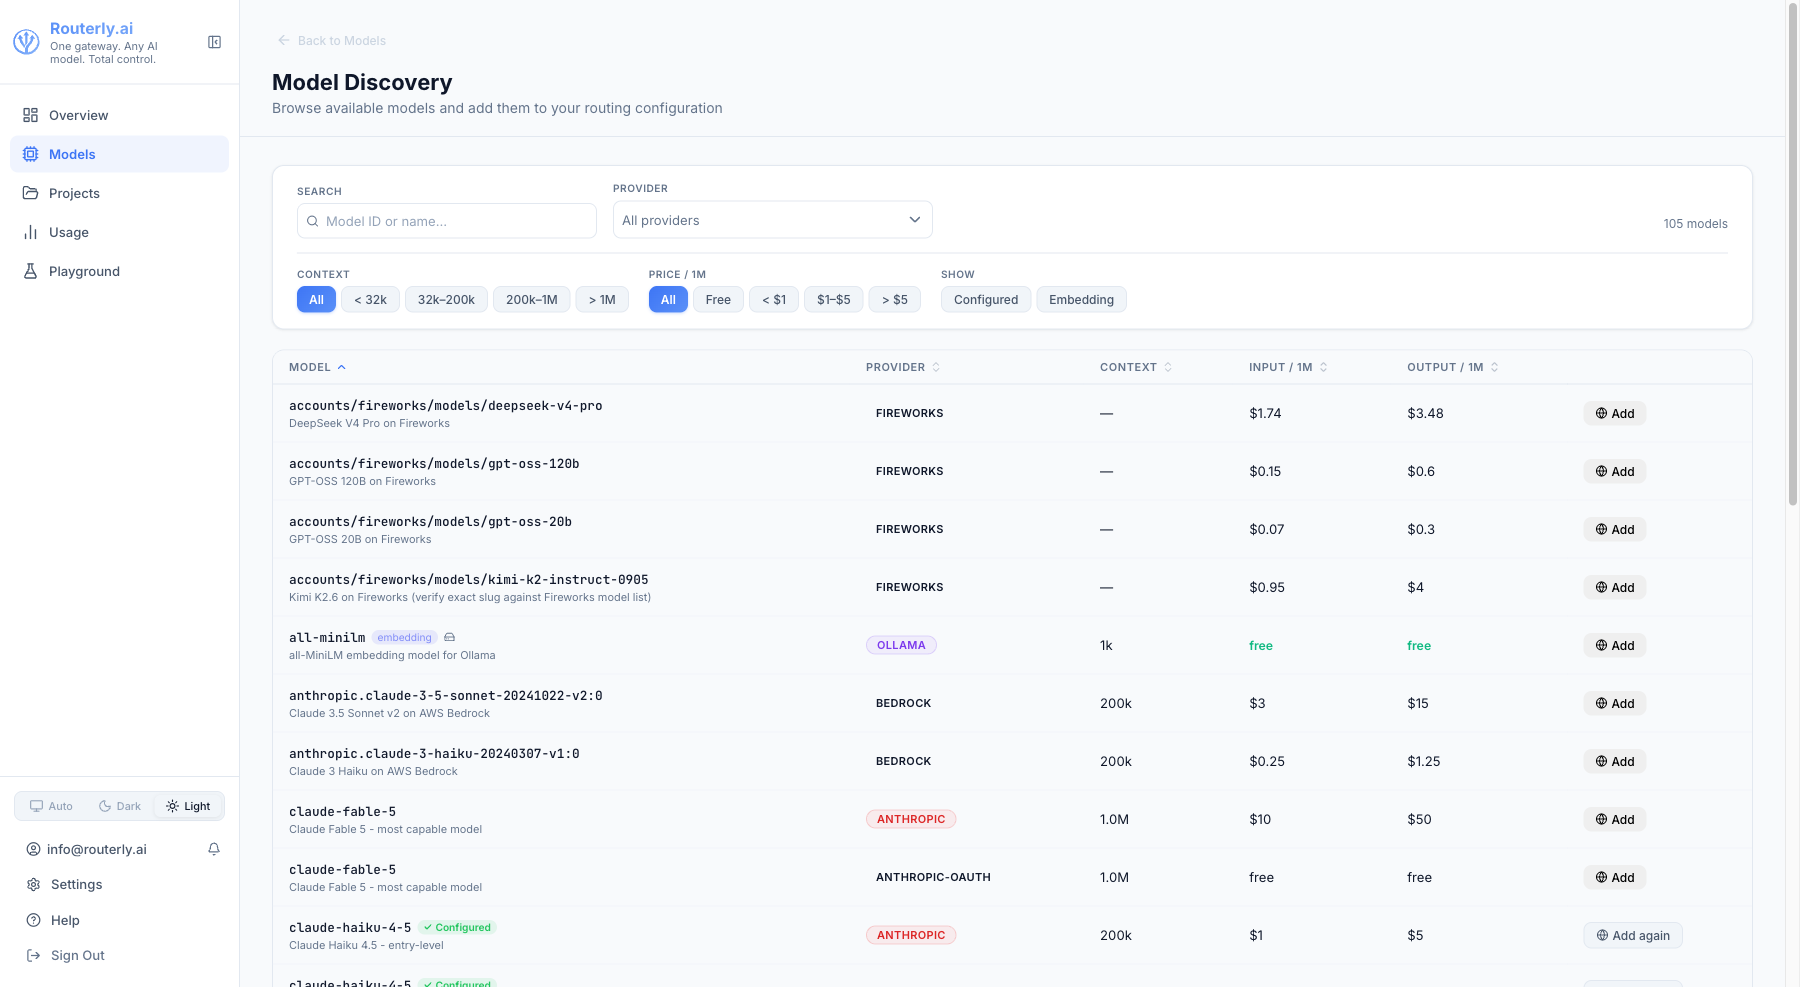Click the Usage bar chart icon
Screen dimensions: 1800x987
[x=31, y=232]
